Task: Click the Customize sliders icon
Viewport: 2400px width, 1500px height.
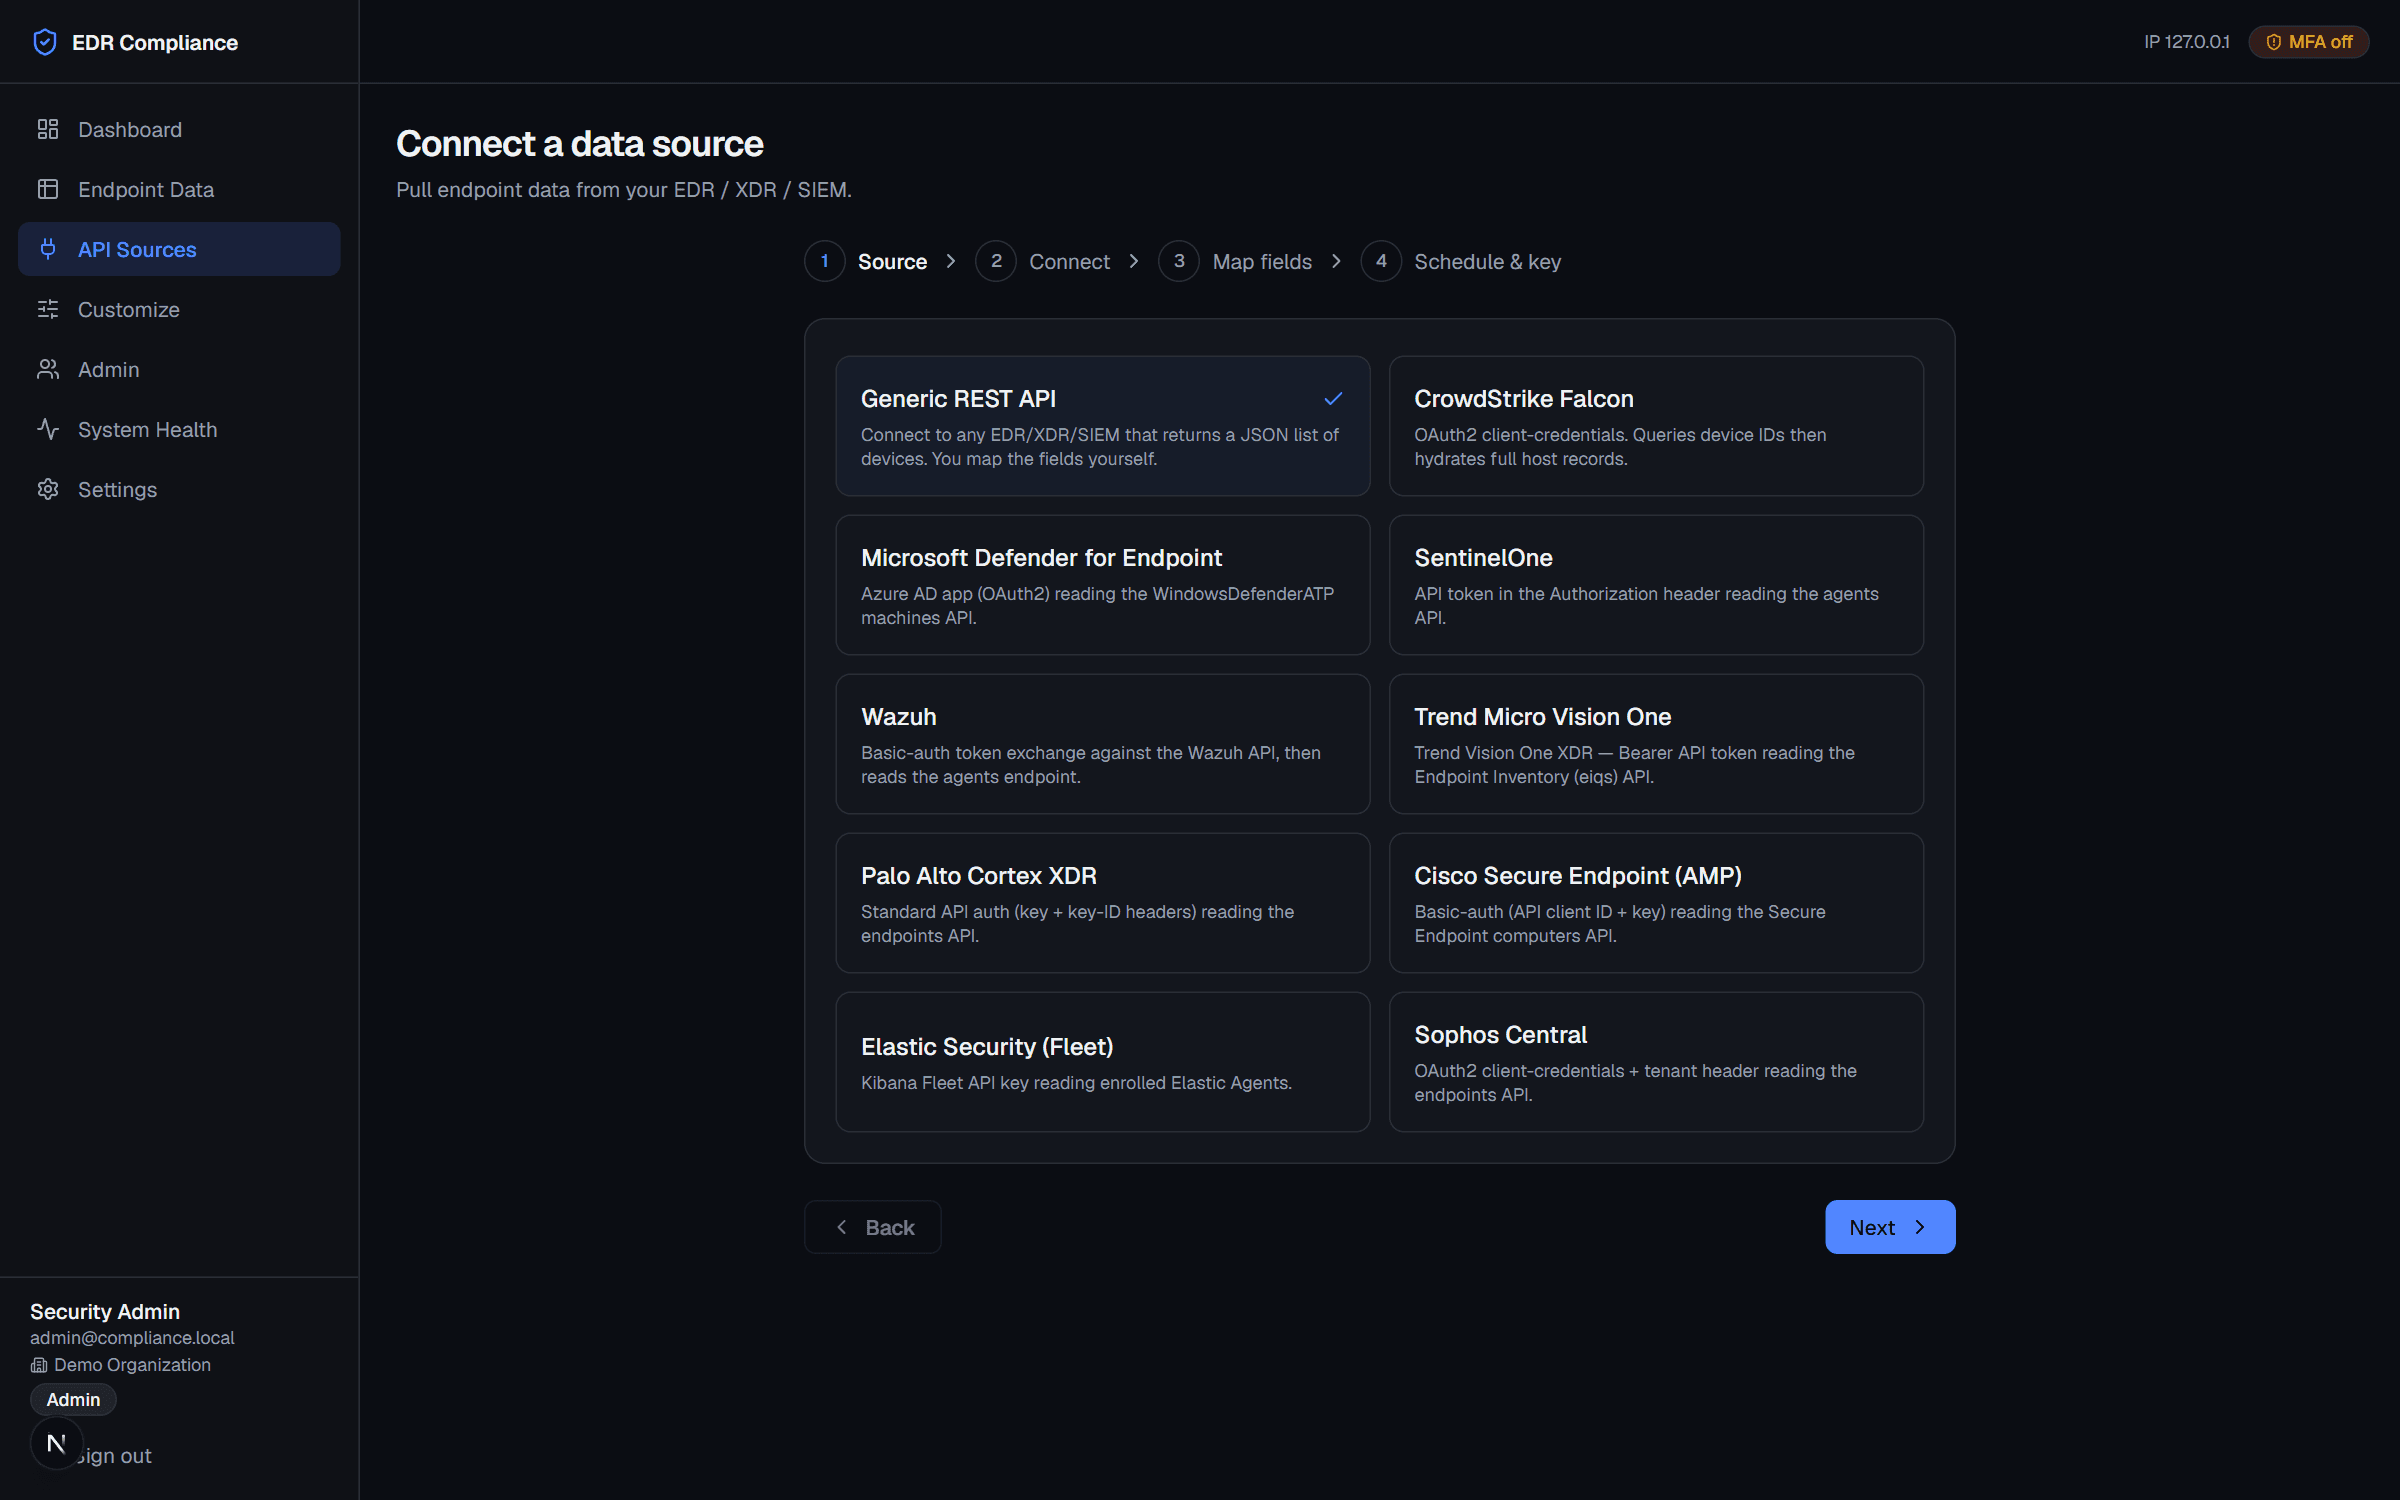Action: (48, 309)
